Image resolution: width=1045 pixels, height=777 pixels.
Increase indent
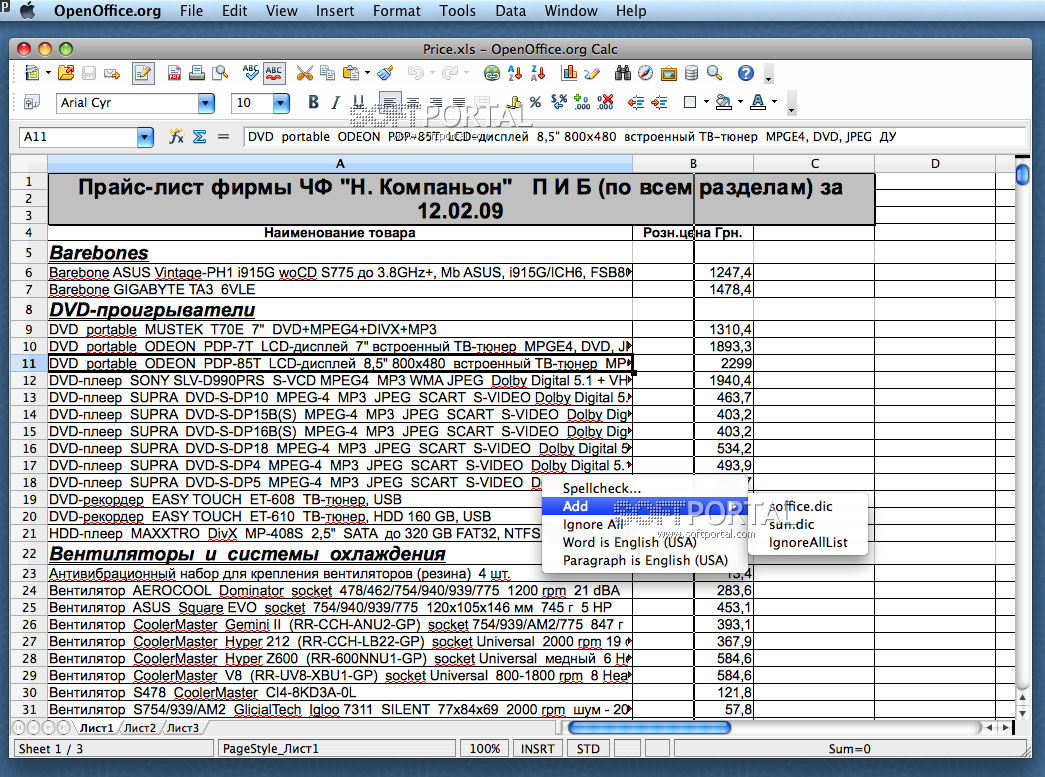tap(659, 102)
